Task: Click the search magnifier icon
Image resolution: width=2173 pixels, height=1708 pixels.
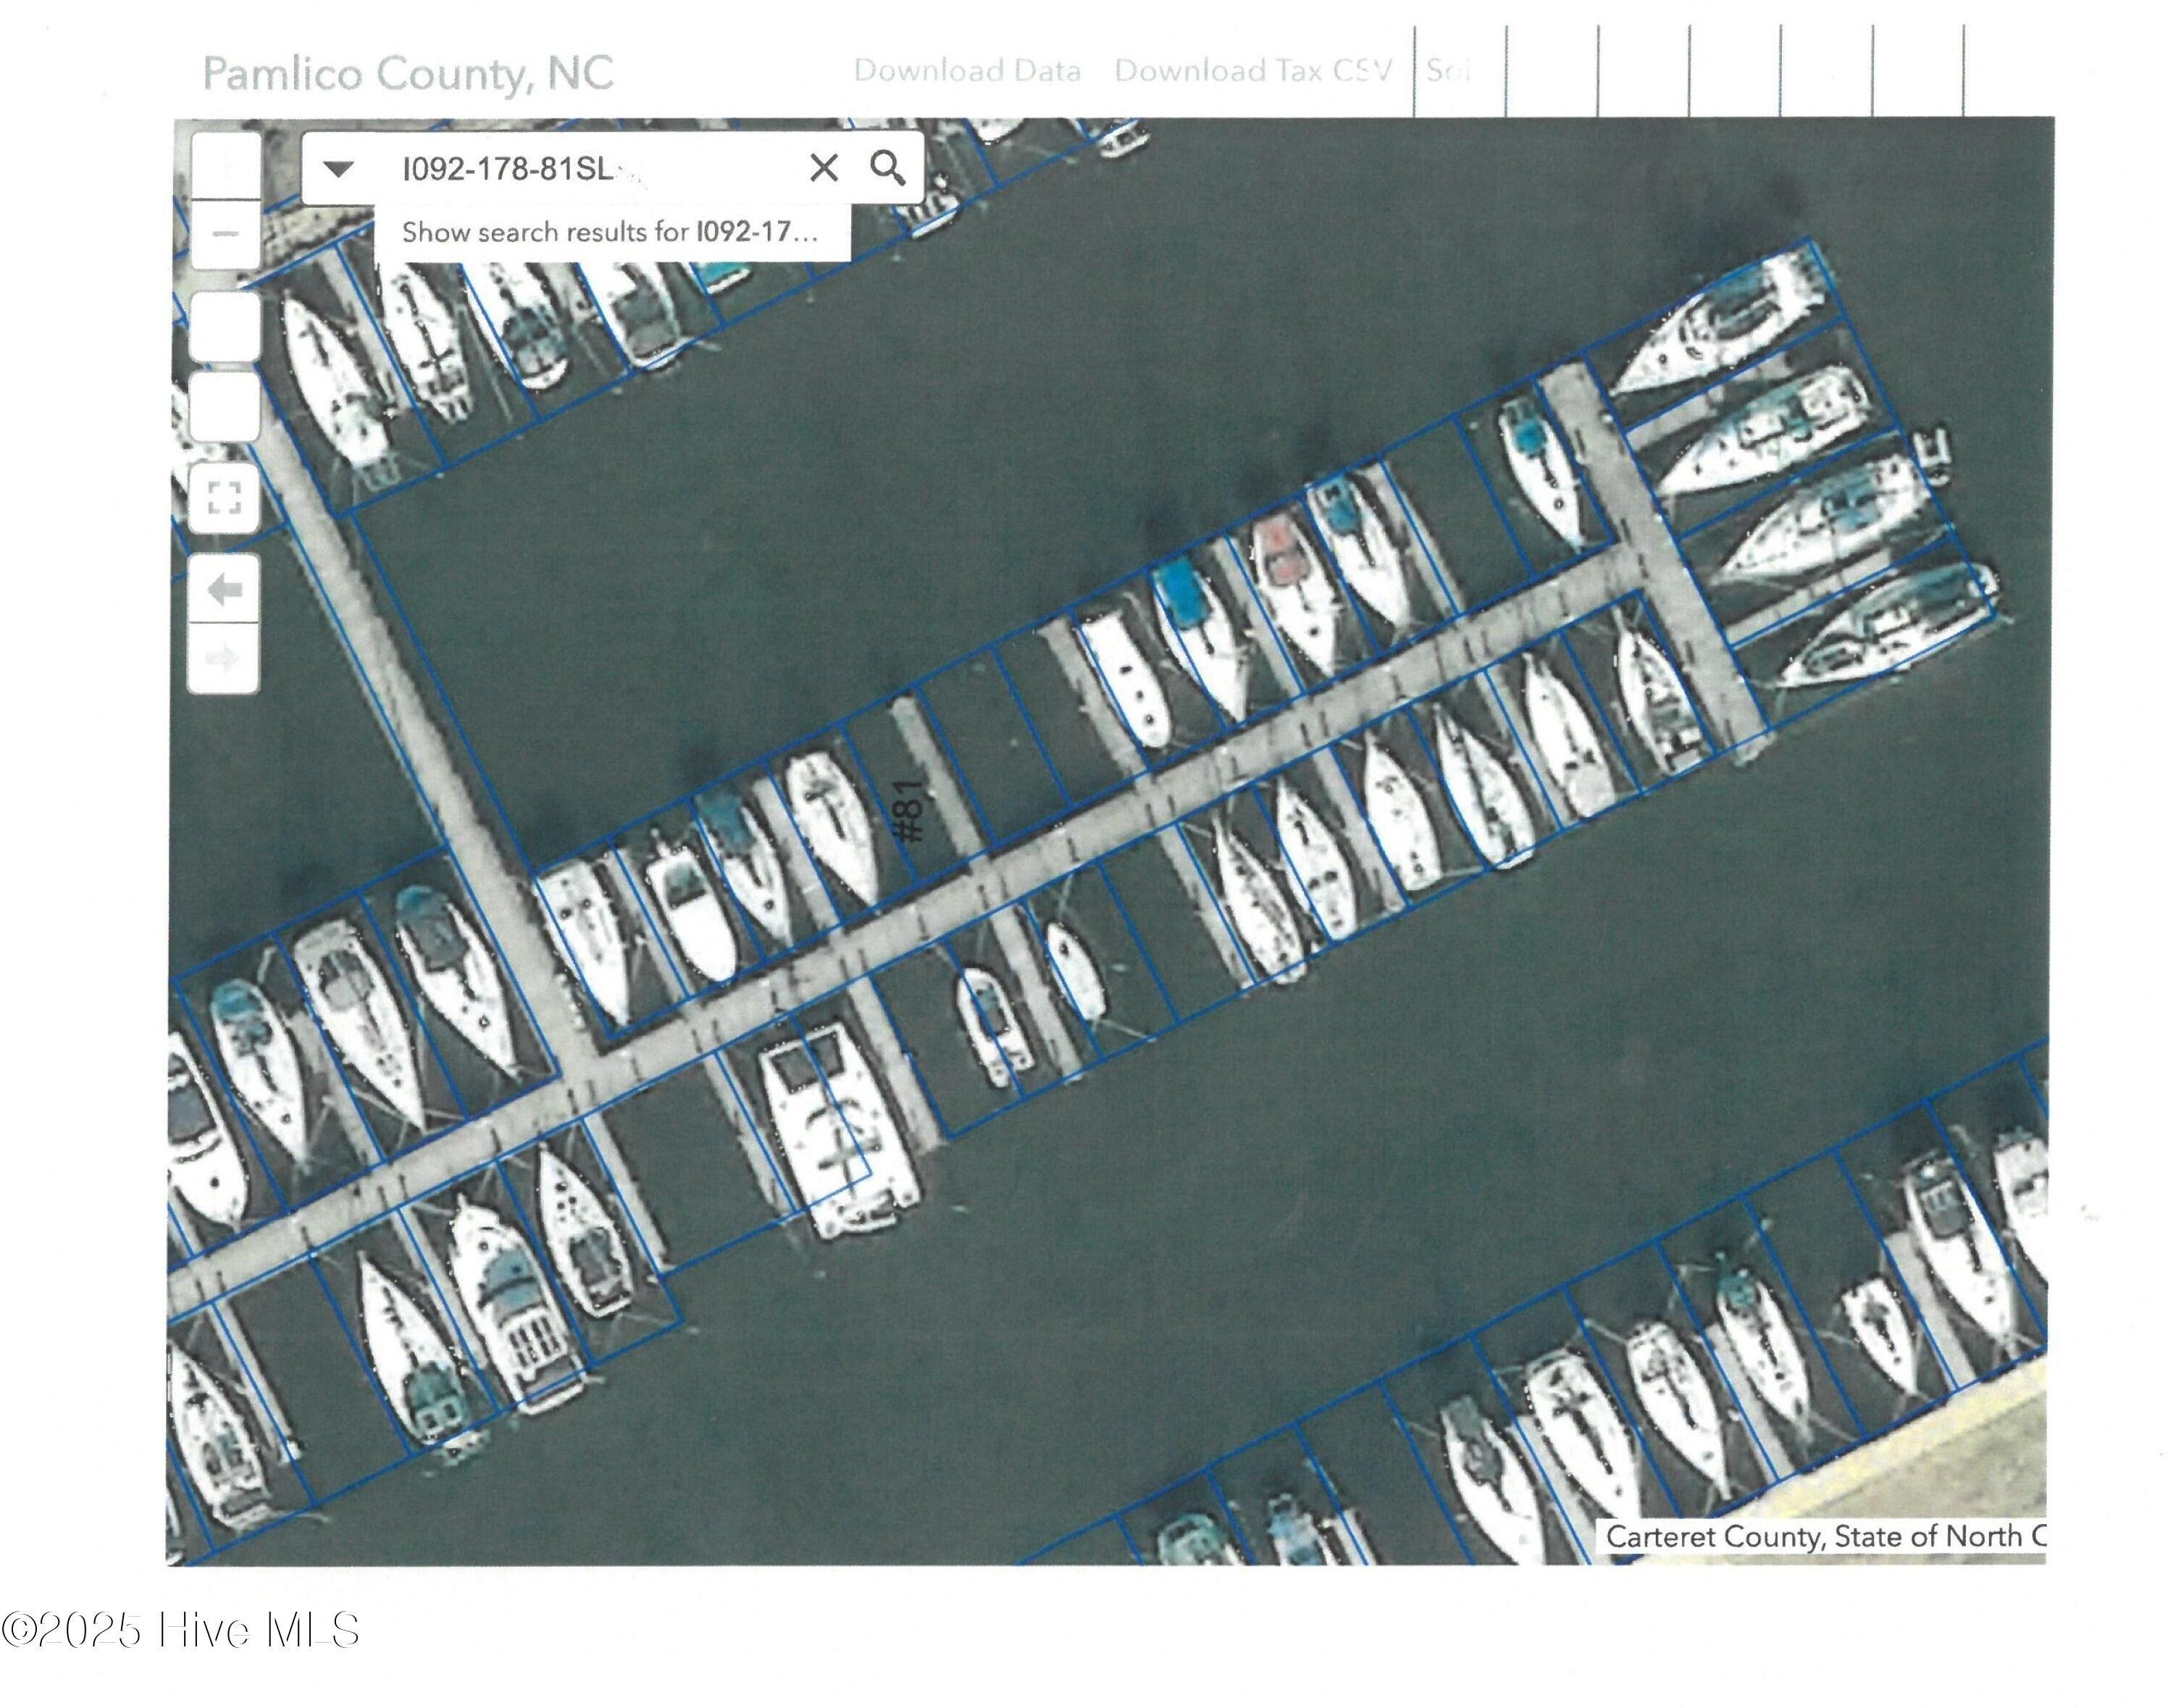Action: tap(887, 167)
